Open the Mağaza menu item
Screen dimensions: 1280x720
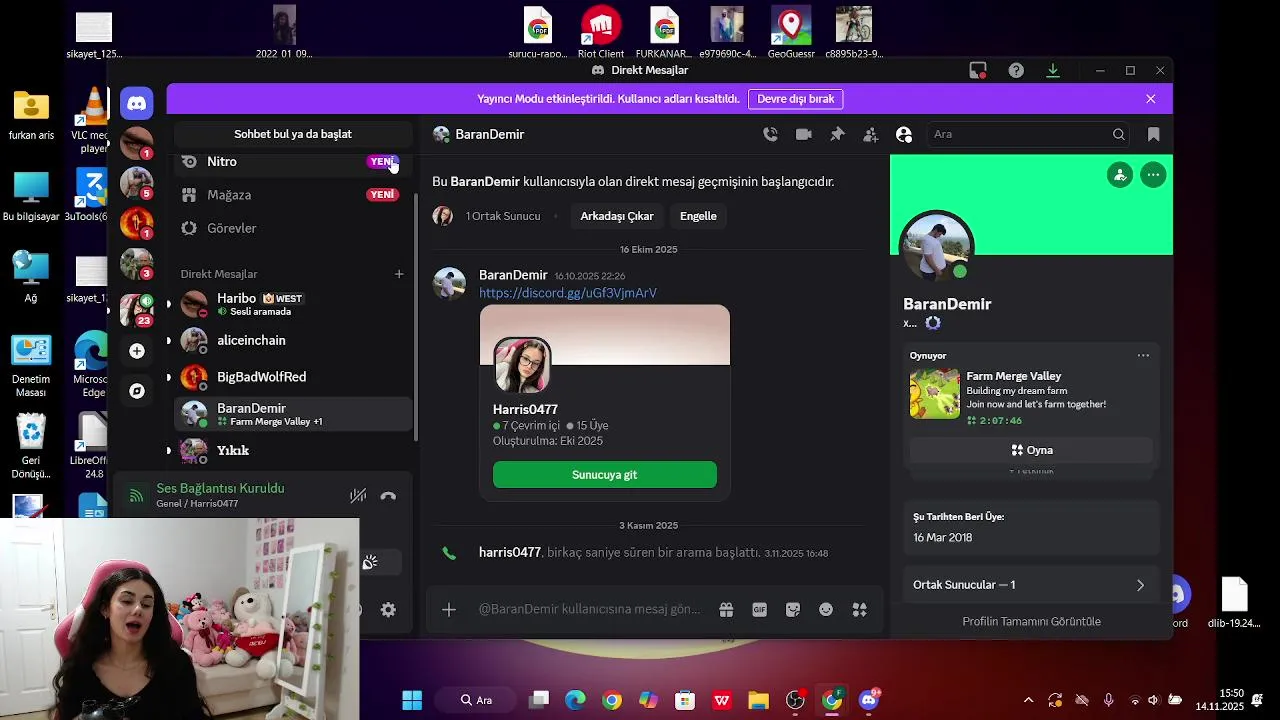tap(293, 195)
